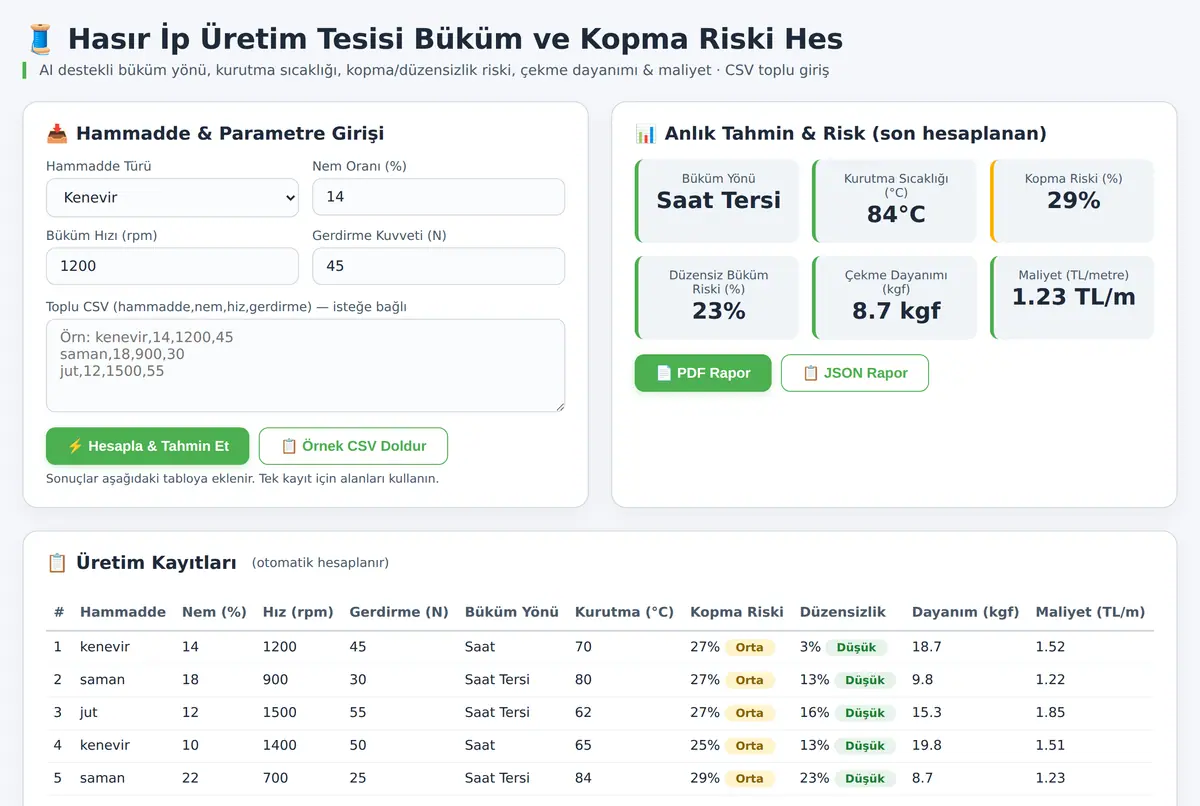Click the Orta badge in row 3
Image resolution: width=1200 pixels, height=806 pixels.
point(749,713)
